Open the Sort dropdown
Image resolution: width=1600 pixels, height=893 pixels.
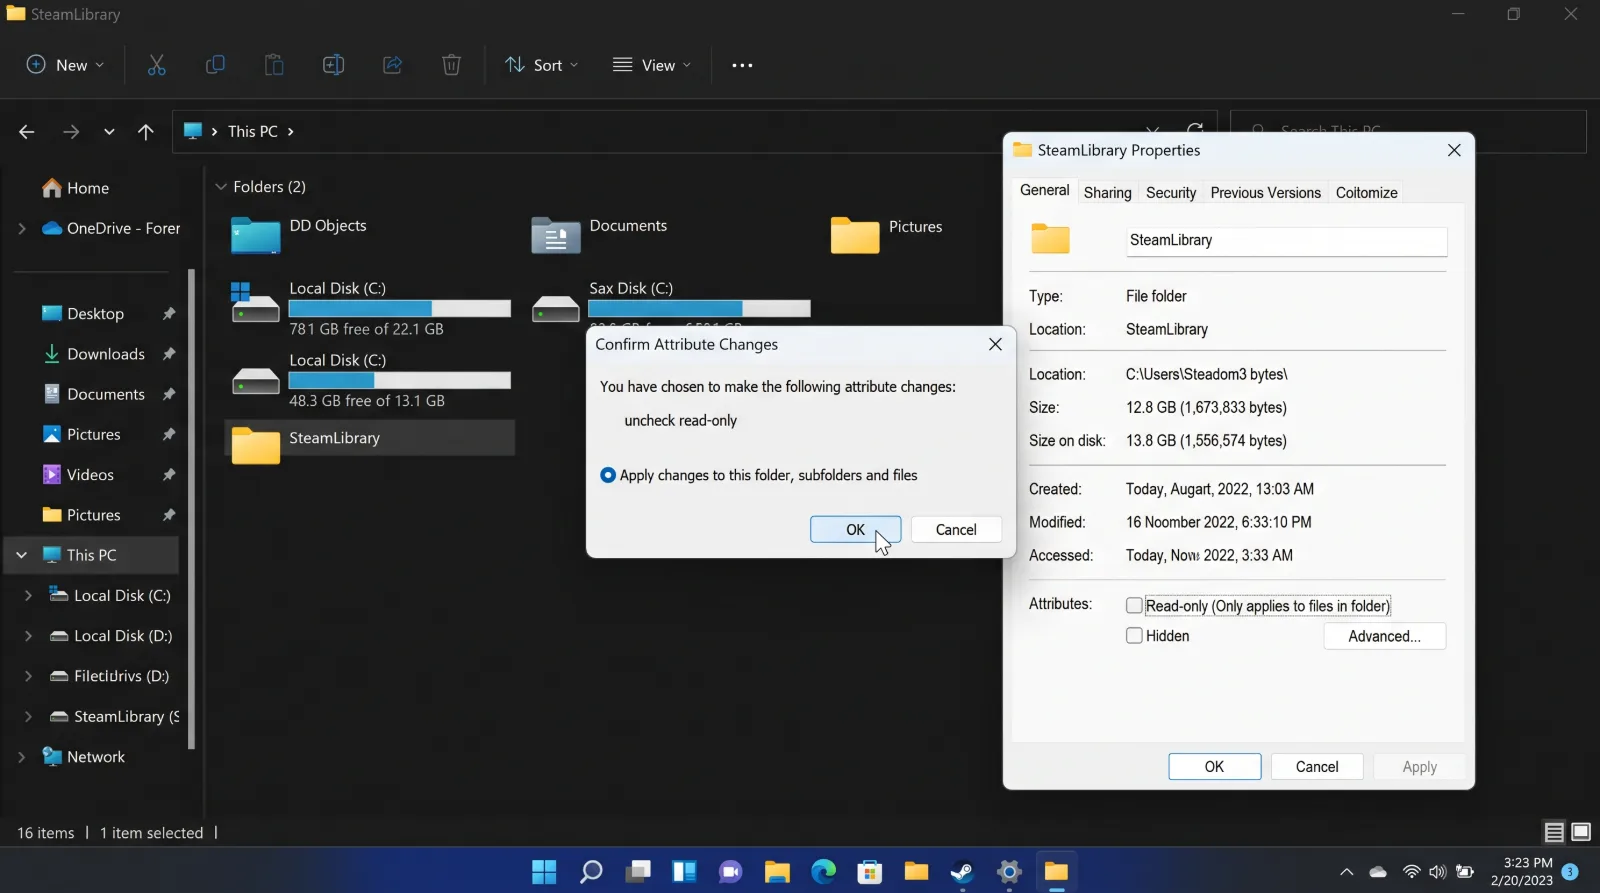[542, 65]
